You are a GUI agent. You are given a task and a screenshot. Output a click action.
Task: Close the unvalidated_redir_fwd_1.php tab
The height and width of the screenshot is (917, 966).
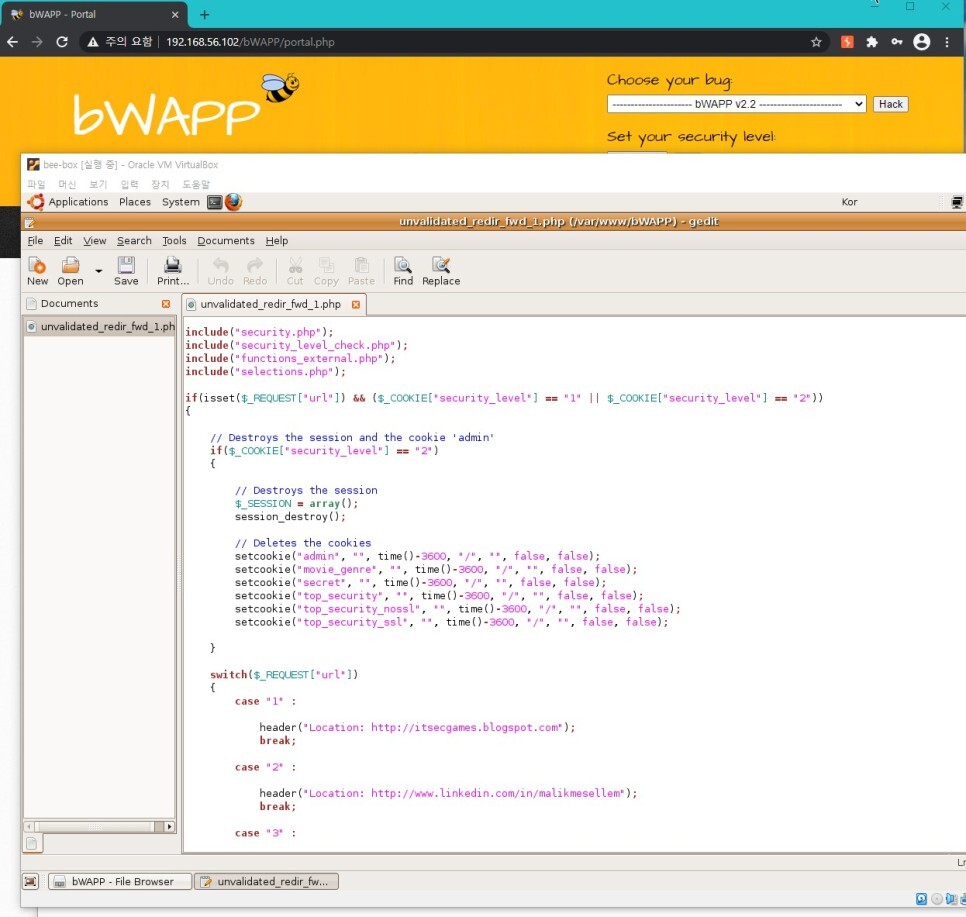pyautogui.click(x=355, y=304)
